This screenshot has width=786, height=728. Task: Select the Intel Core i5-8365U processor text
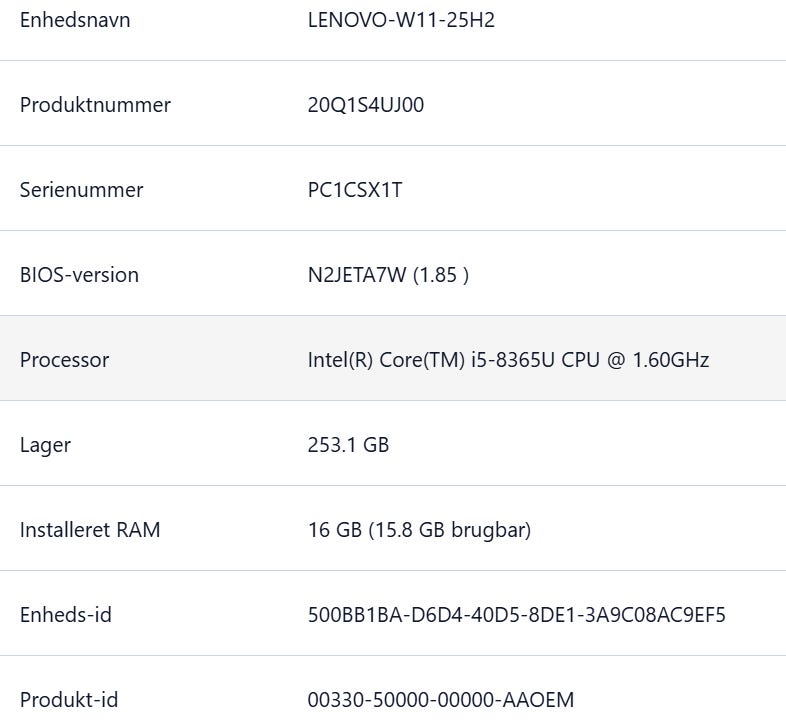508,360
